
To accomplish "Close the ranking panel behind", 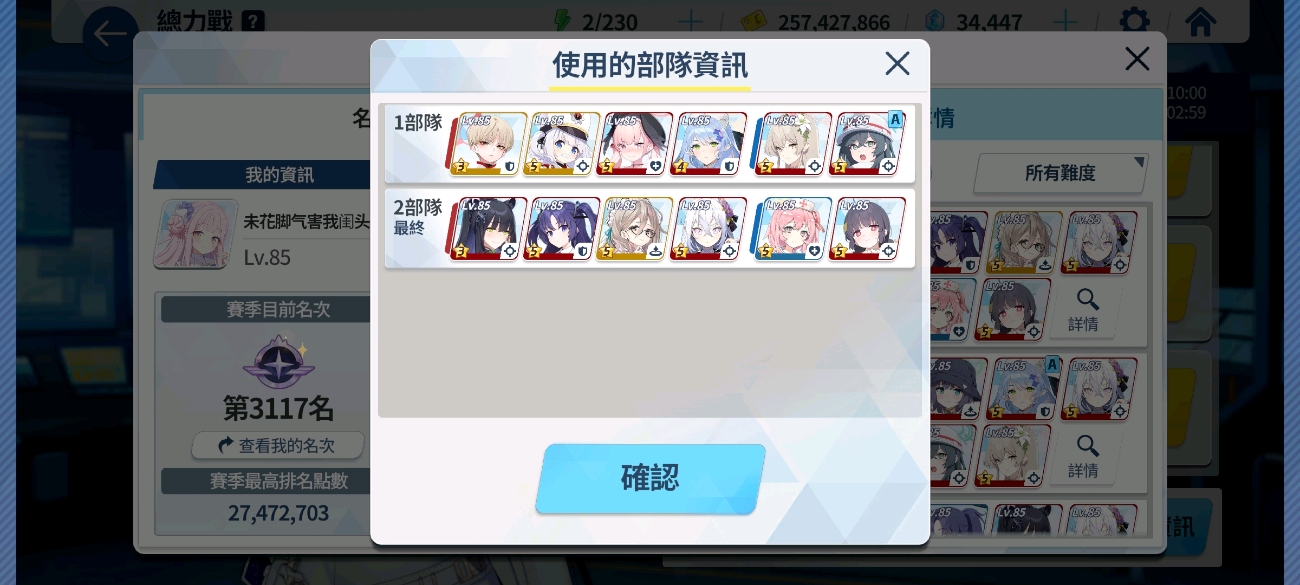I will pyautogui.click(x=1137, y=59).
